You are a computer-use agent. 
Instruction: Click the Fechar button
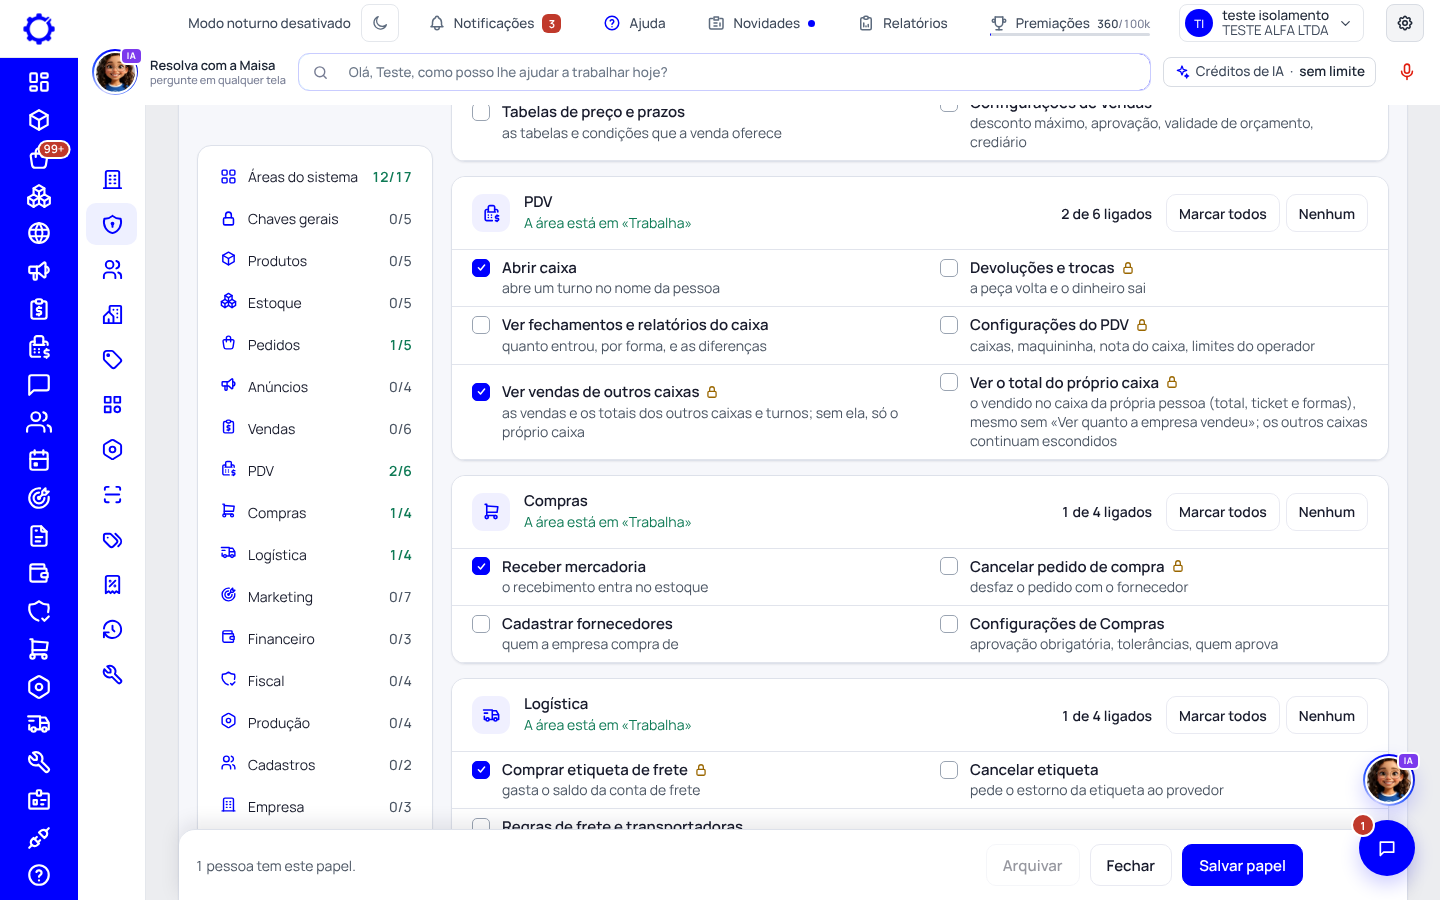(x=1130, y=866)
